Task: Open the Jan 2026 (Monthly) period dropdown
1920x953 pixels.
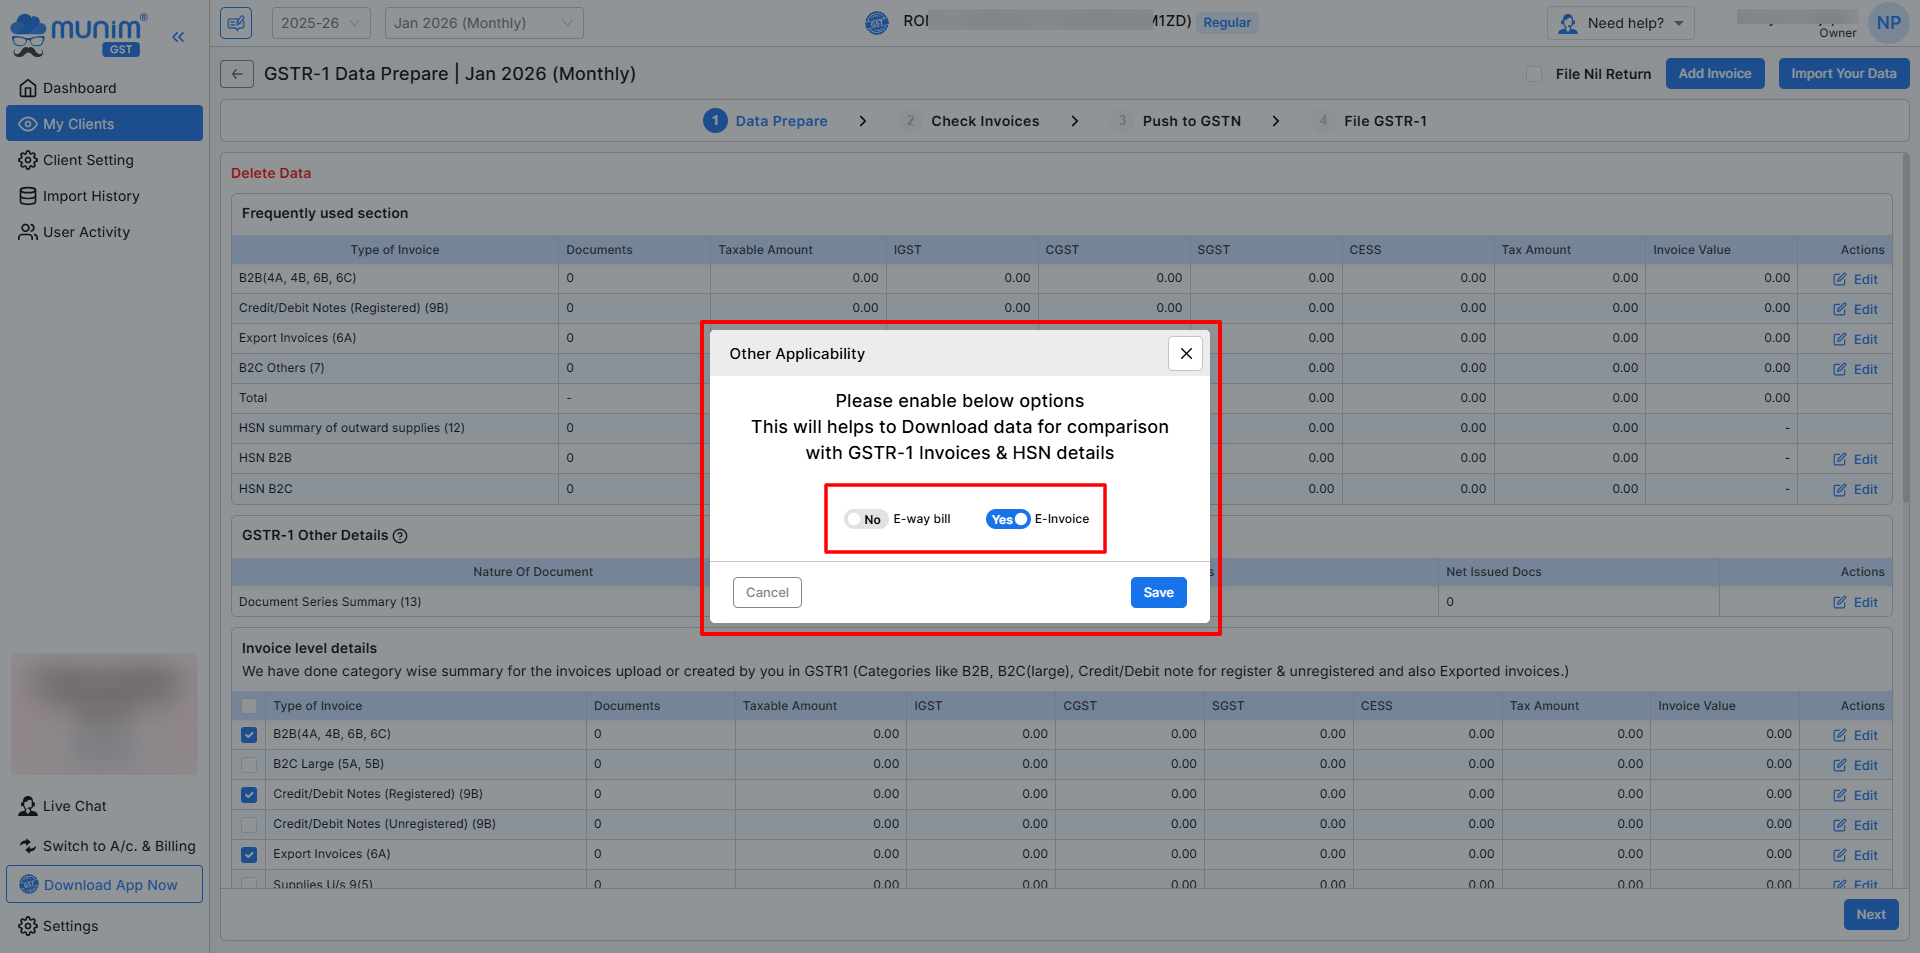Action: 483,23
